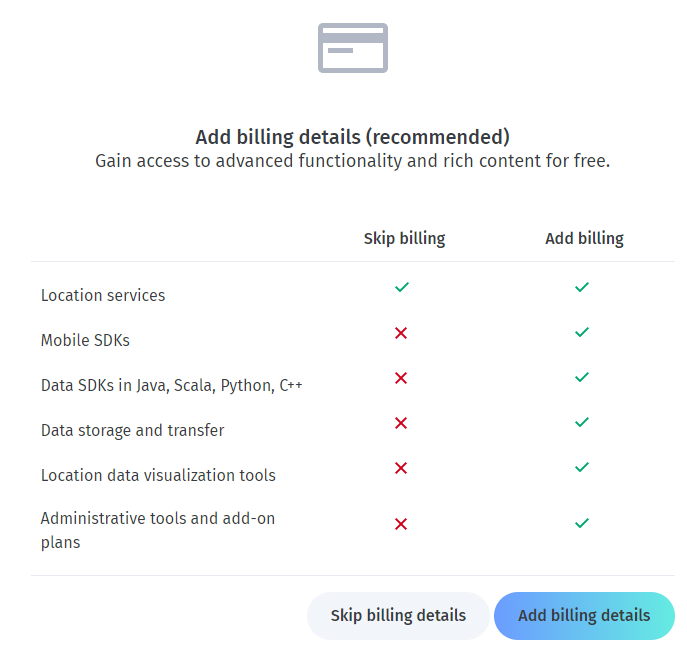Click the Add billing details (recommended) heading
Image resolution: width=687 pixels, height=649 pixels.
353,137
